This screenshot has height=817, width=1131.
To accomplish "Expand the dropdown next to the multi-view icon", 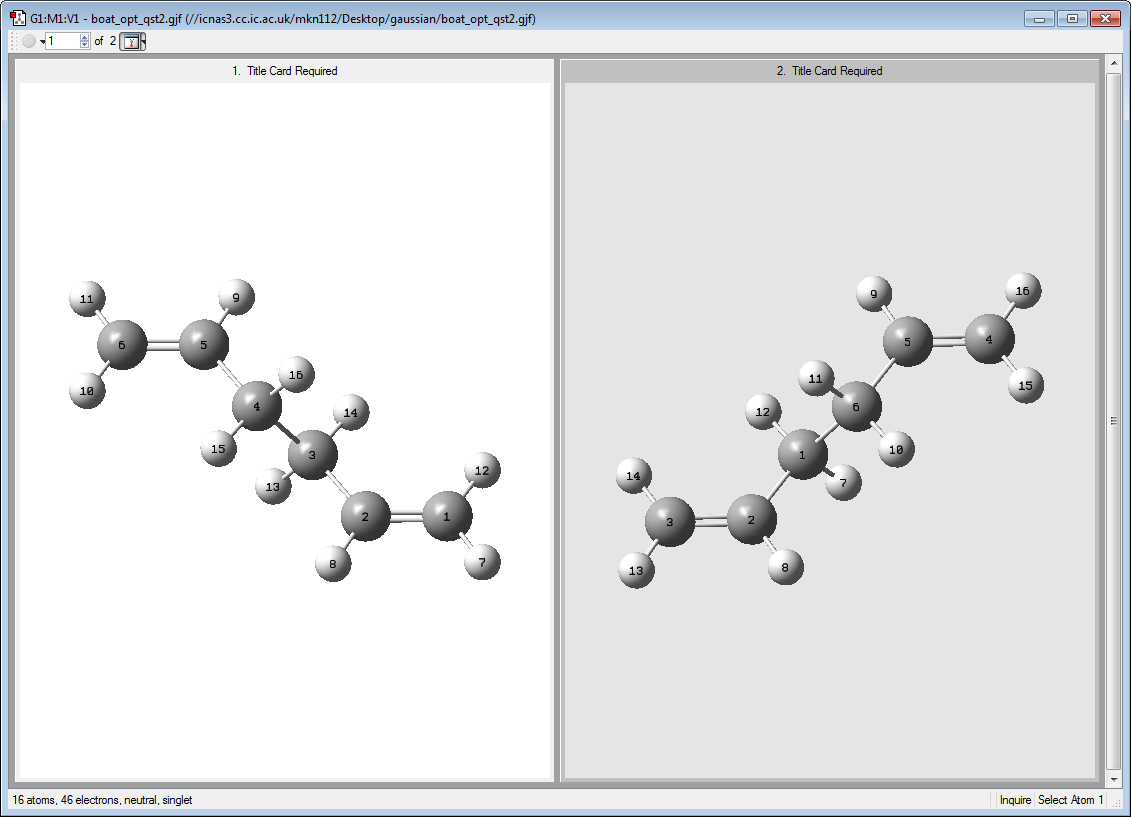I will point(143,41).
